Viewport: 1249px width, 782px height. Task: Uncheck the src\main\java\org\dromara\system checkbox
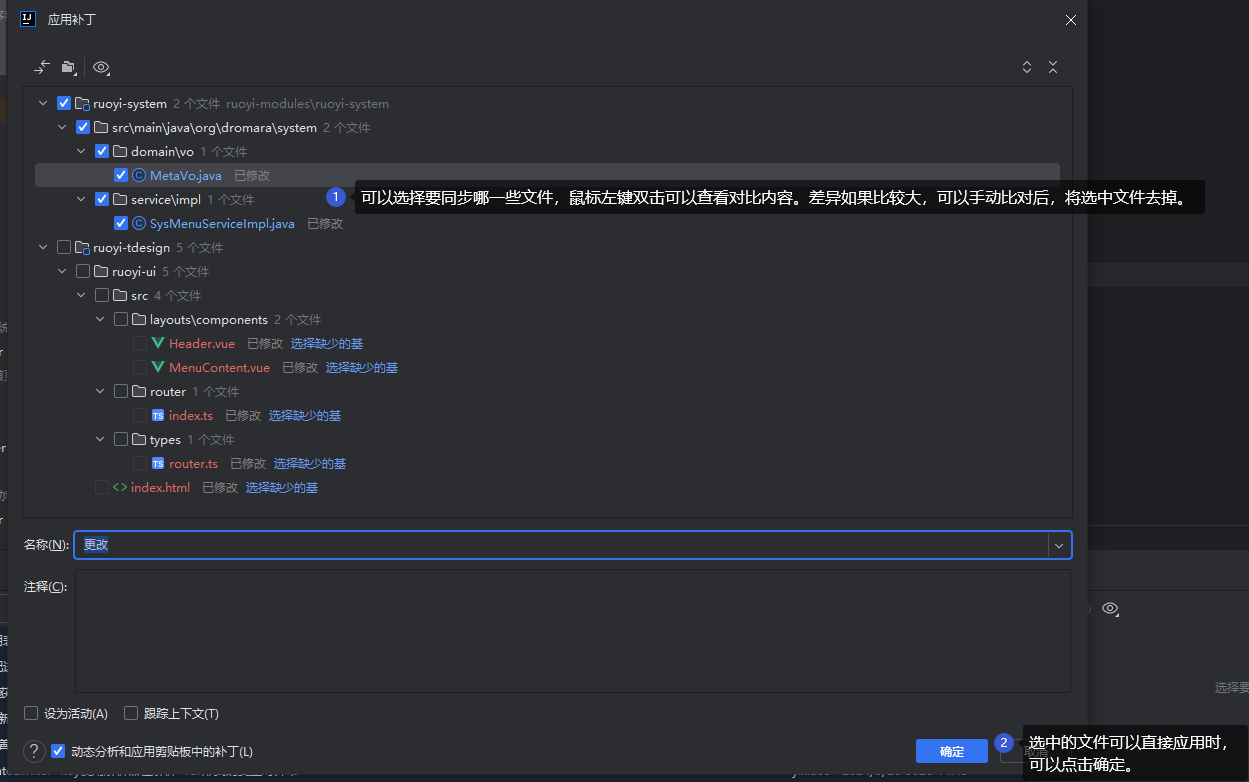83,127
